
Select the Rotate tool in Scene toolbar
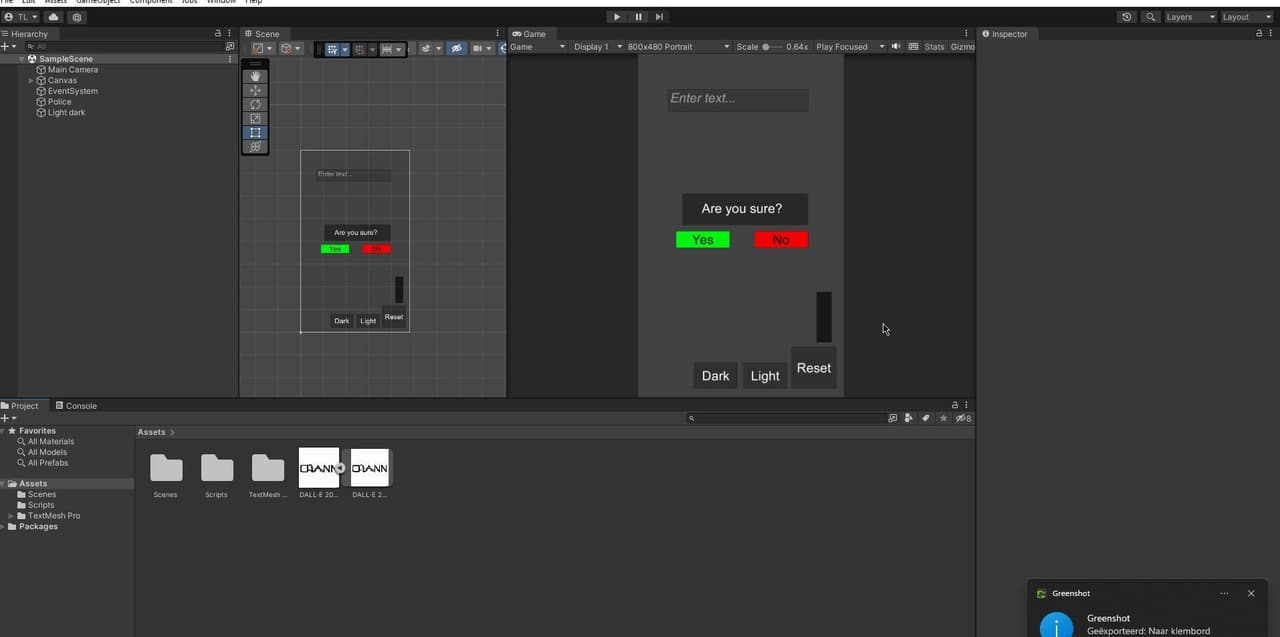[255, 104]
